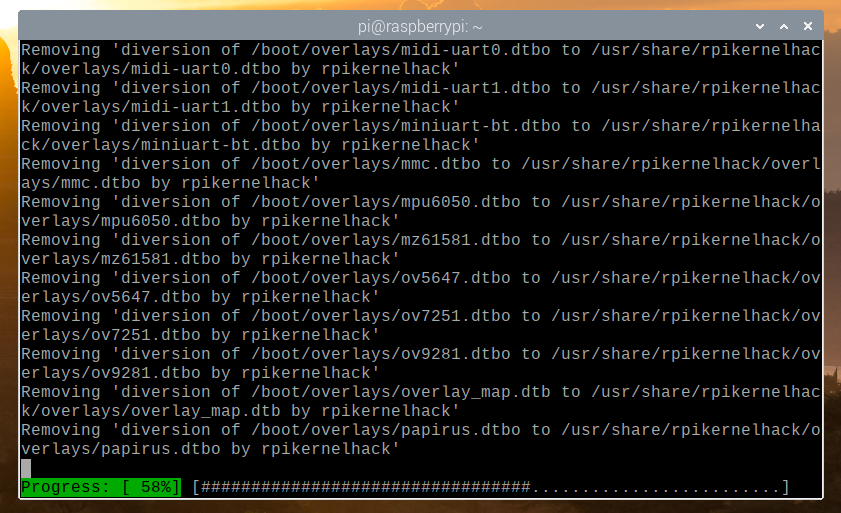Click 'k/overlays/overlay_map.dtb by rpikernelhack' line

tap(240, 411)
